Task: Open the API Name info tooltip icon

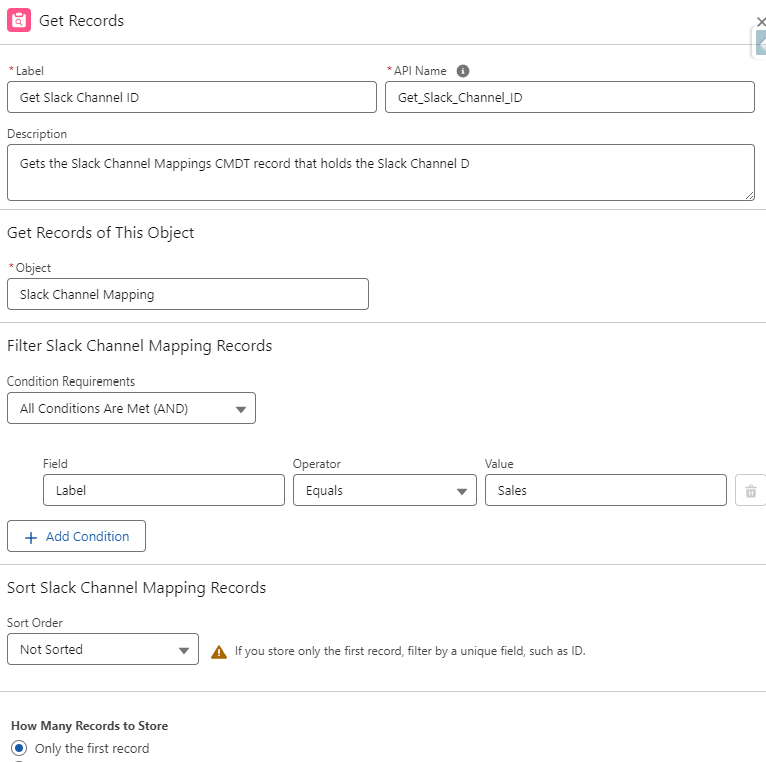Action: (x=463, y=71)
